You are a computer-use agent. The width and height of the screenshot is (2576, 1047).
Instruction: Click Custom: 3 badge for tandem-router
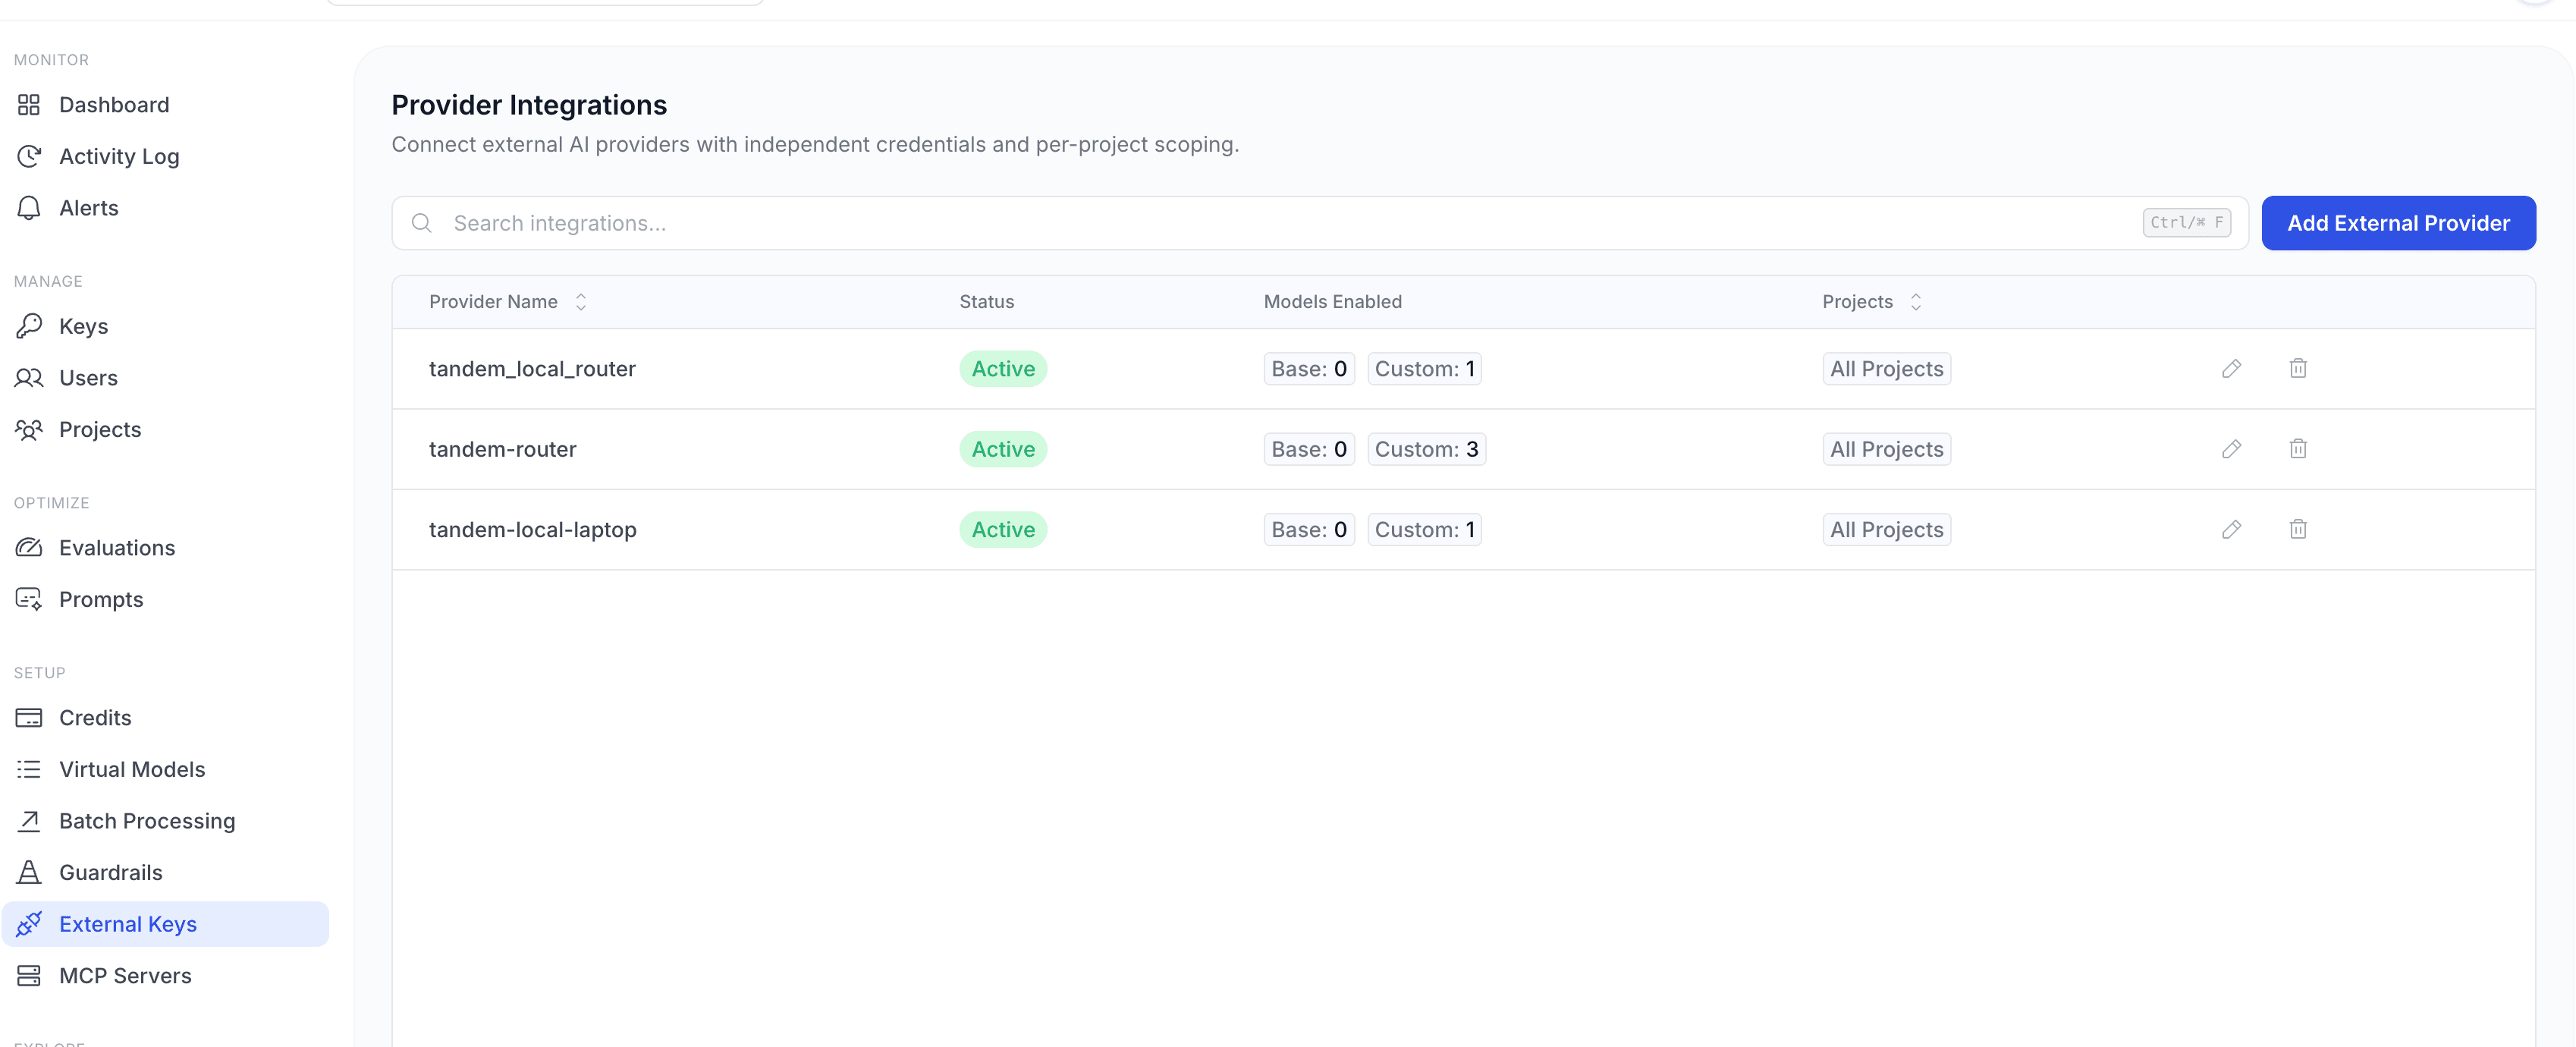[1426, 449]
